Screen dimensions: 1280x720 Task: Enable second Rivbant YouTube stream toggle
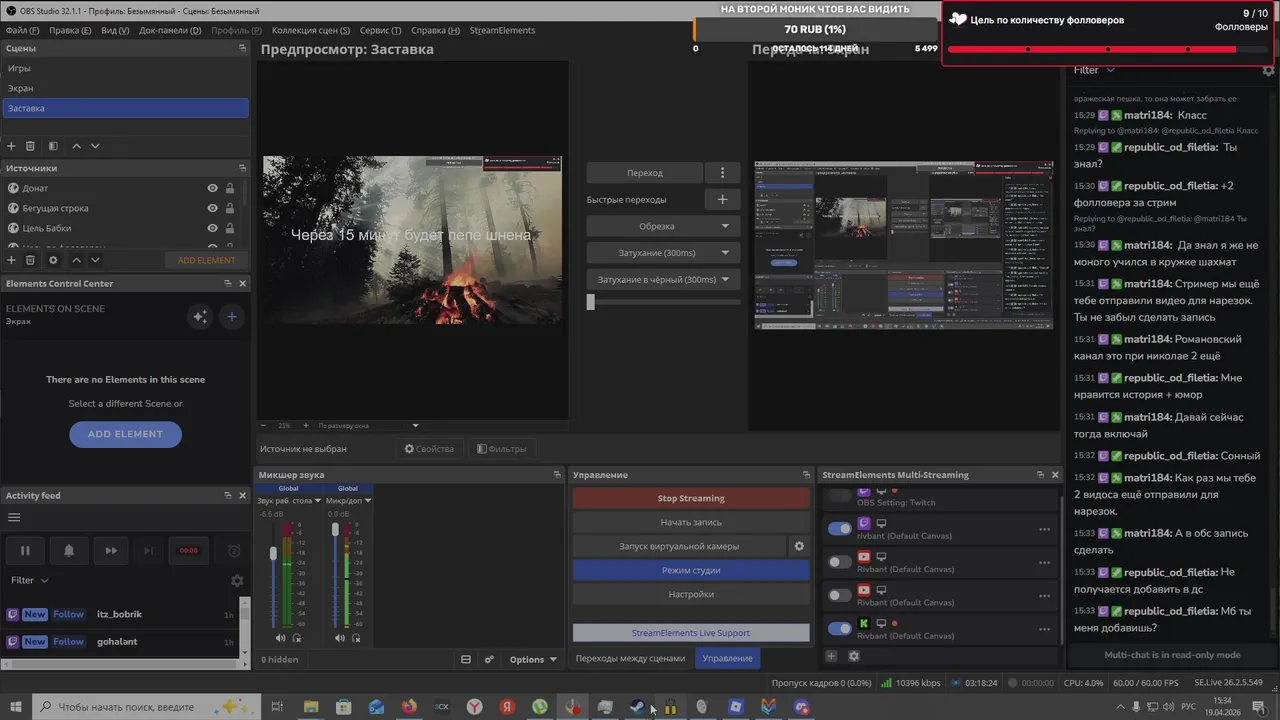click(x=840, y=595)
